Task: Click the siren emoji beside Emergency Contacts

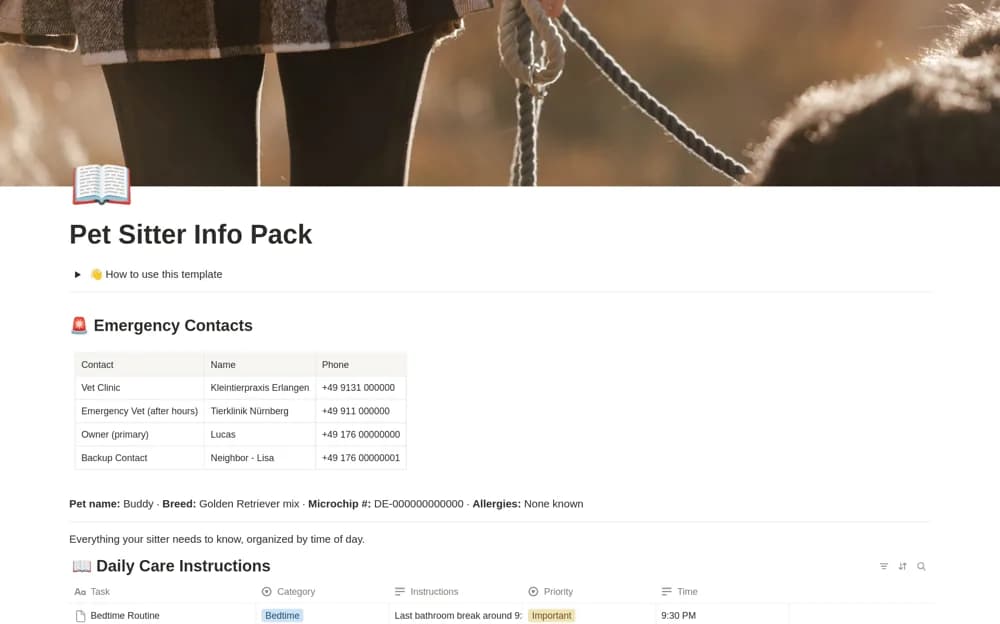Action: [x=79, y=325]
